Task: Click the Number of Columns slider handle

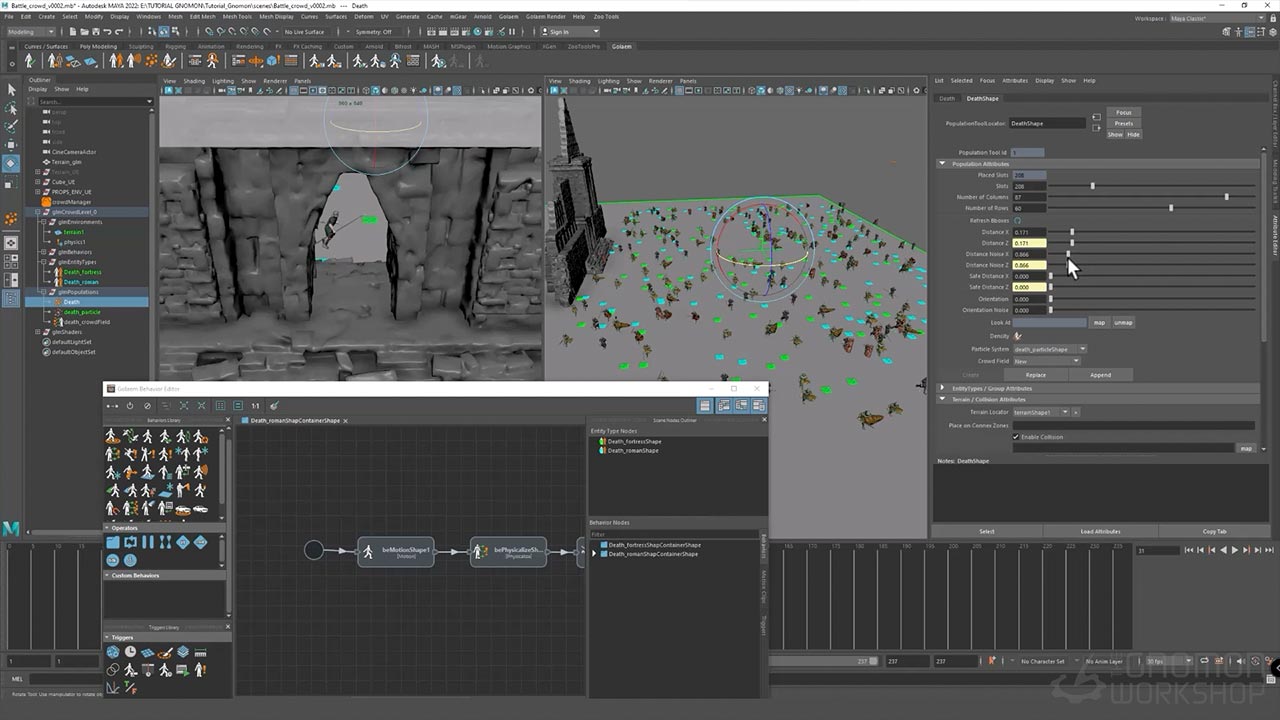Action: pos(1226,197)
